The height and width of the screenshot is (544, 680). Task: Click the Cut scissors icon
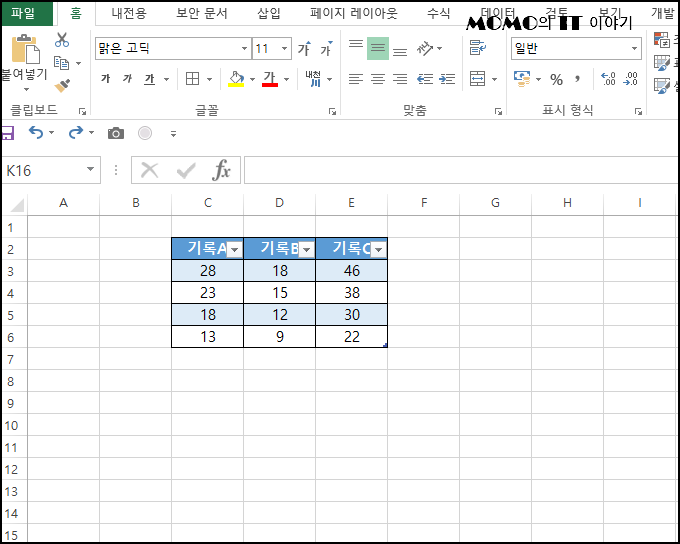pyautogui.click(x=62, y=40)
